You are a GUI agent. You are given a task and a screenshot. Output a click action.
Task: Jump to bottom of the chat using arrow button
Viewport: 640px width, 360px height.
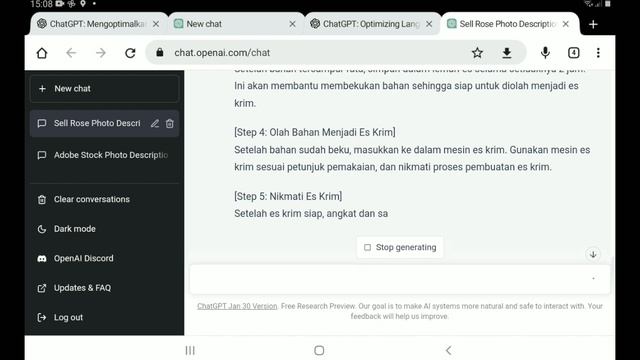tap(593, 254)
